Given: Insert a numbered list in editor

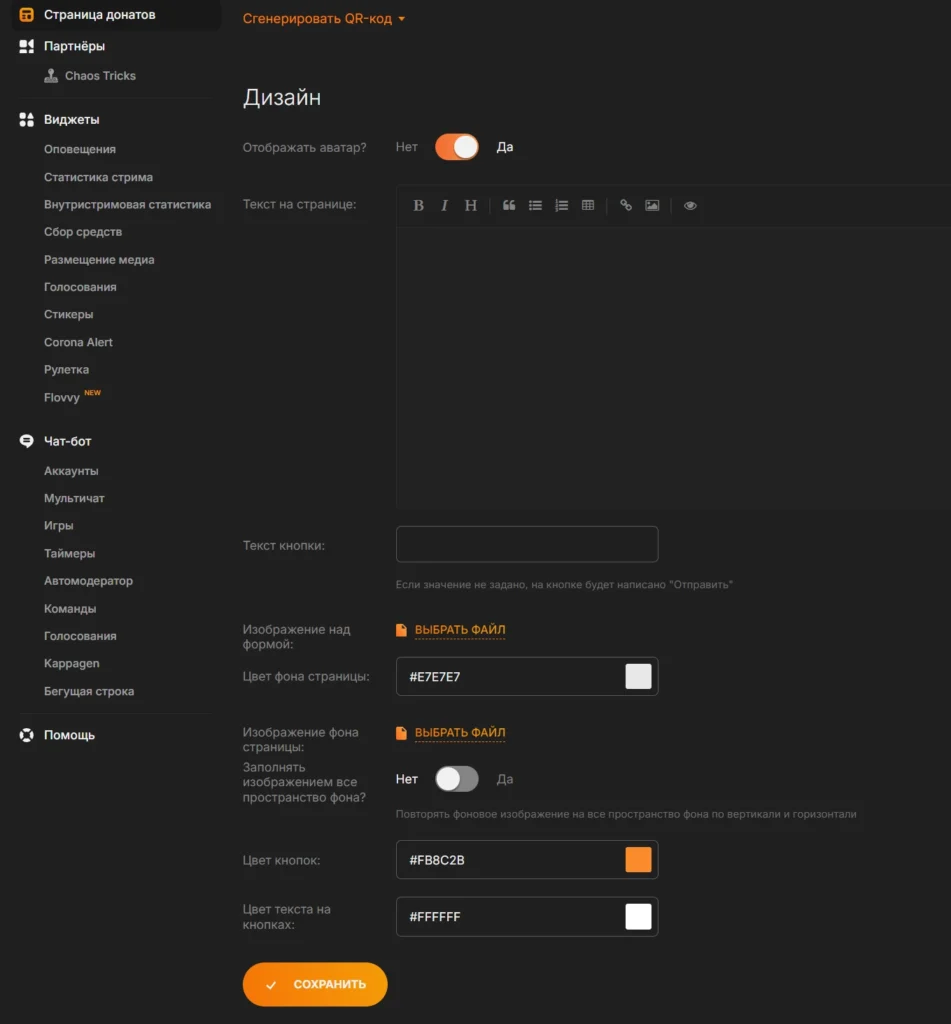Looking at the screenshot, I should [561, 205].
